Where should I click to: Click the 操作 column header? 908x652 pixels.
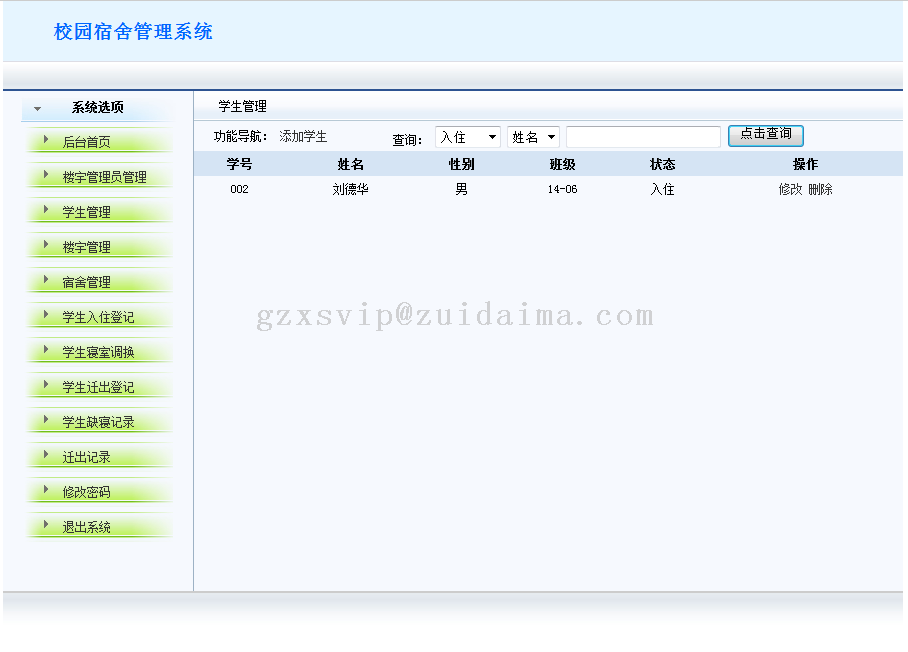click(806, 164)
